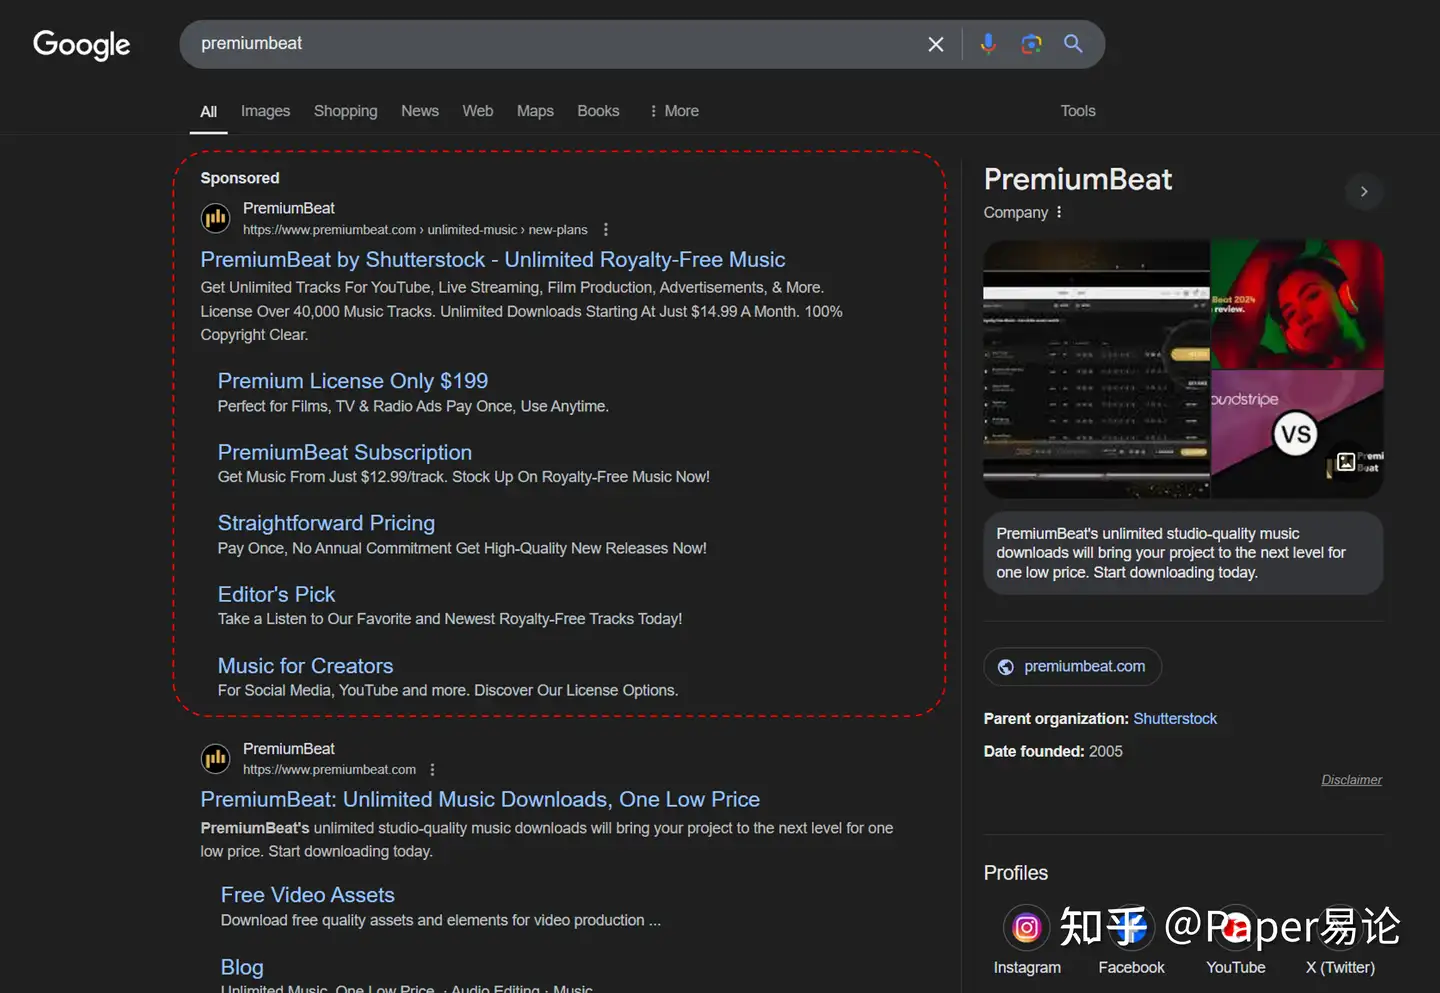Viewport: 1440px width, 993px height.
Task: Open PremiumBeat: Unlimited Music Downloads, One Low Price
Action: point(480,800)
